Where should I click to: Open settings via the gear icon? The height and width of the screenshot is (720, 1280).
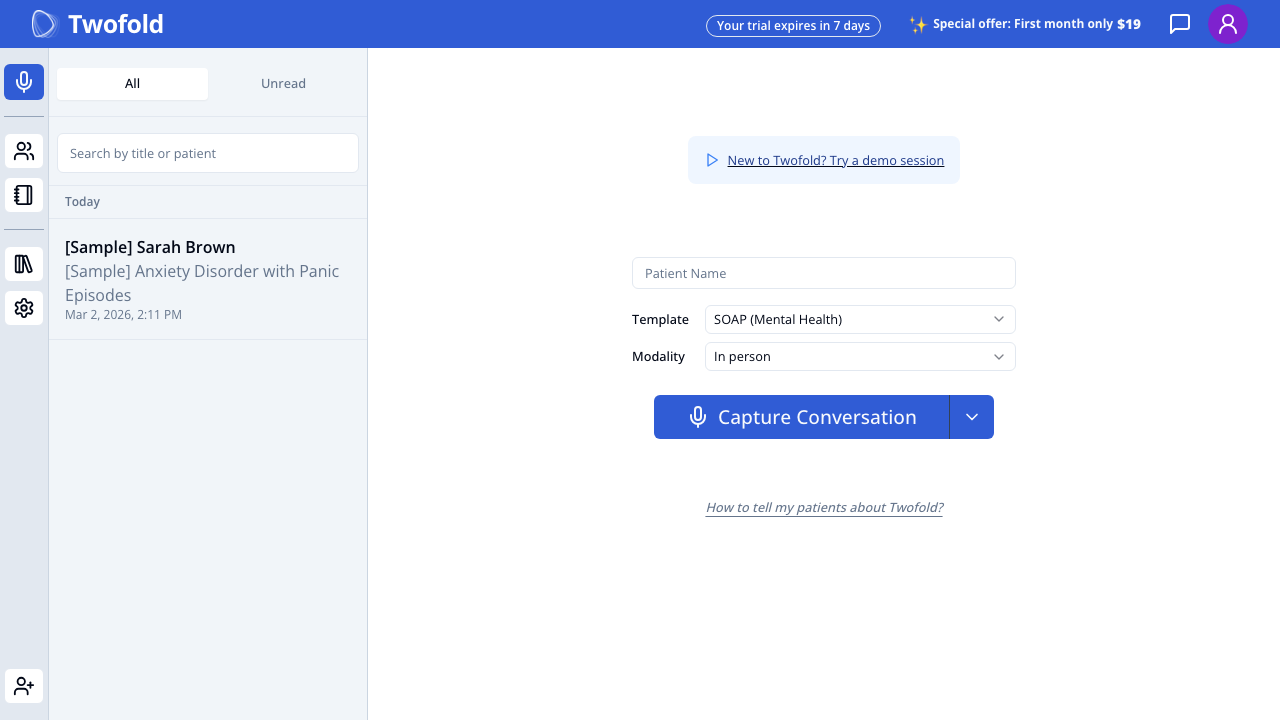[x=24, y=308]
